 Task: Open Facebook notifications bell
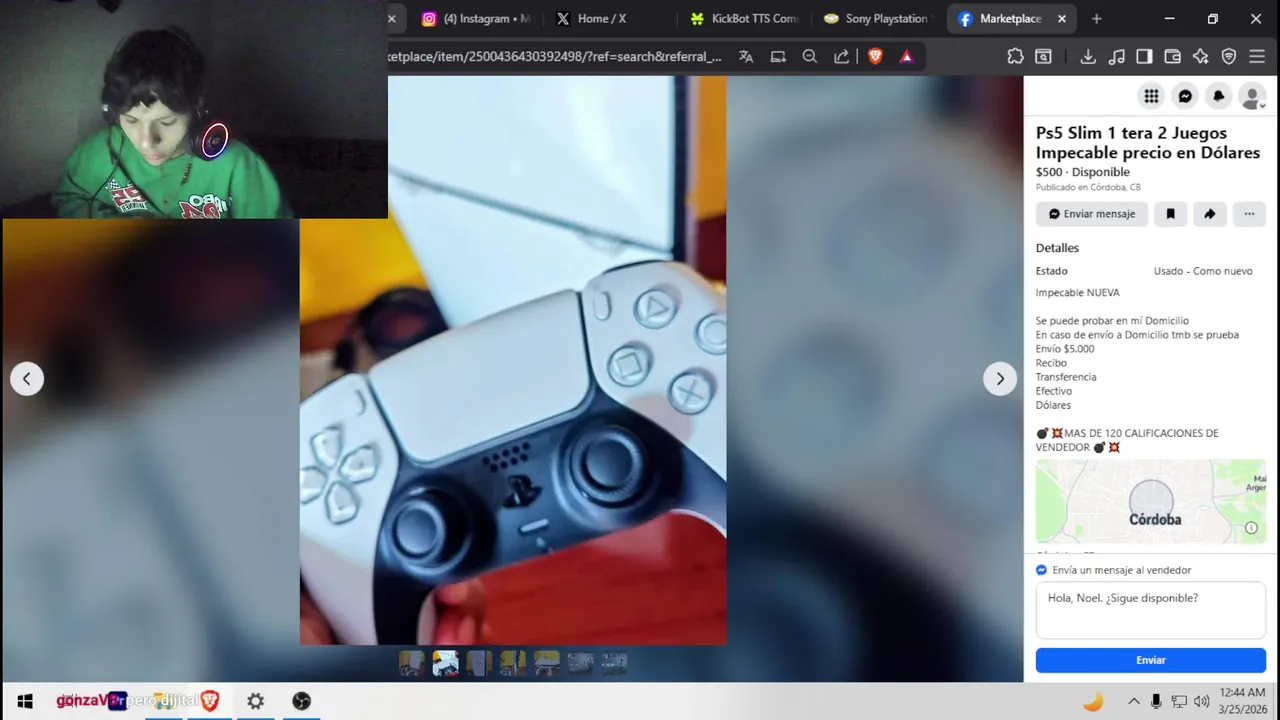[x=1218, y=96]
